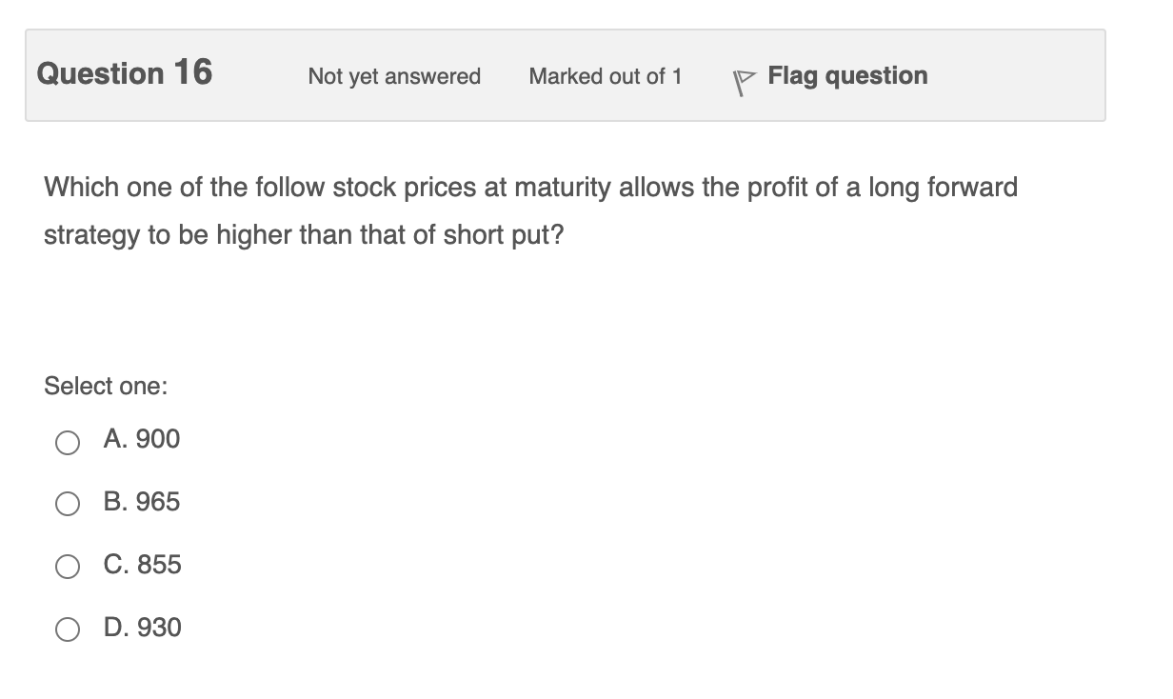Viewport: 1173px width, 699px height.
Task: Select answer option D. 930
Action: click(142, 629)
